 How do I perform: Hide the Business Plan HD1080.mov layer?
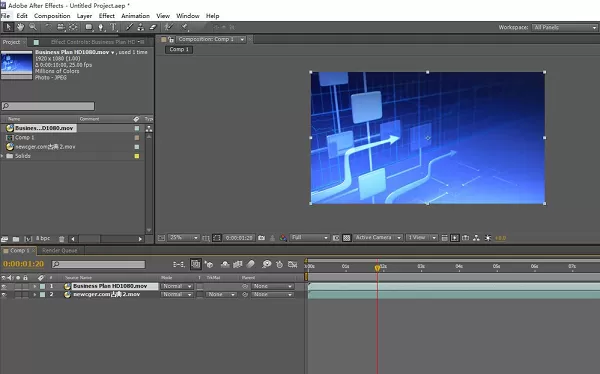(x=4, y=286)
